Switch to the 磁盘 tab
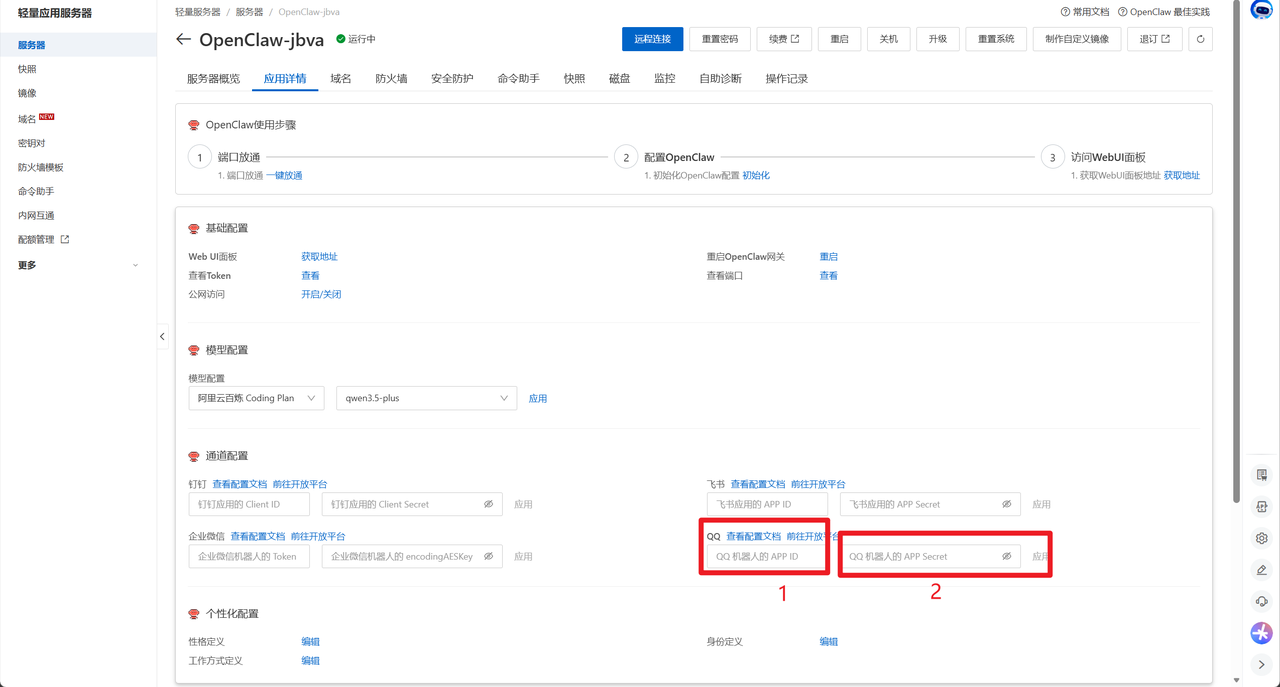 (x=619, y=78)
